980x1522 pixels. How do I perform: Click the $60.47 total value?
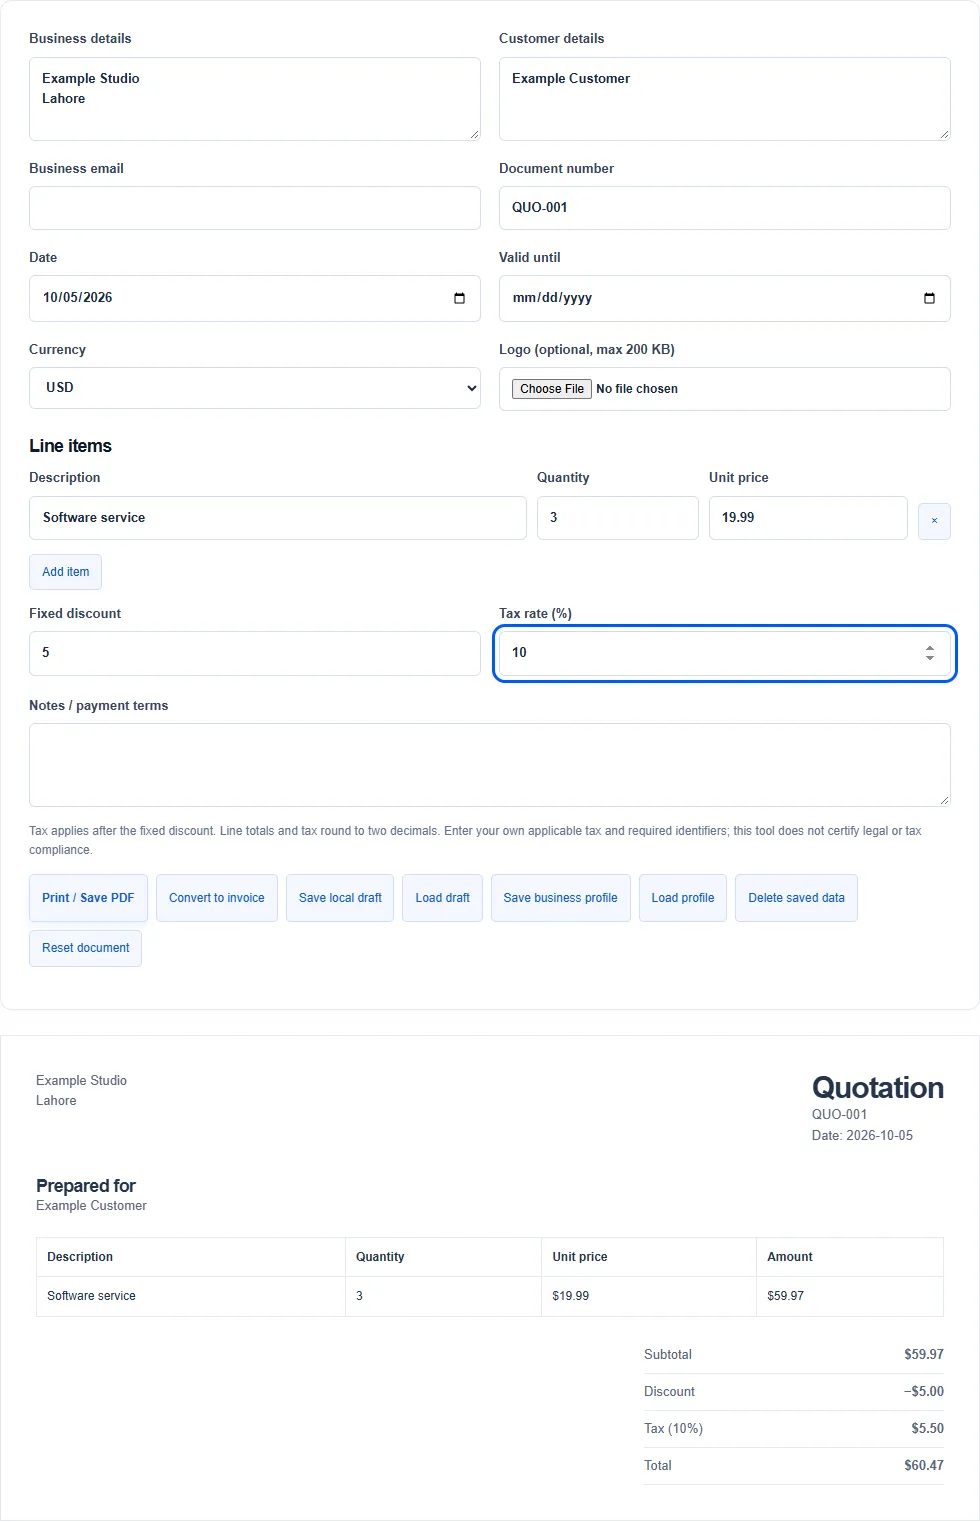[x=924, y=1466]
